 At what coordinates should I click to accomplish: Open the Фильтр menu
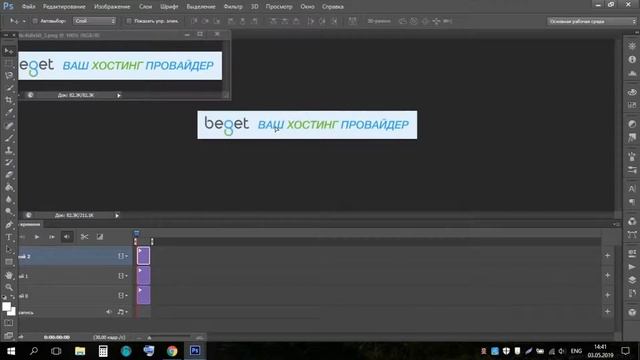pos(233,7)
